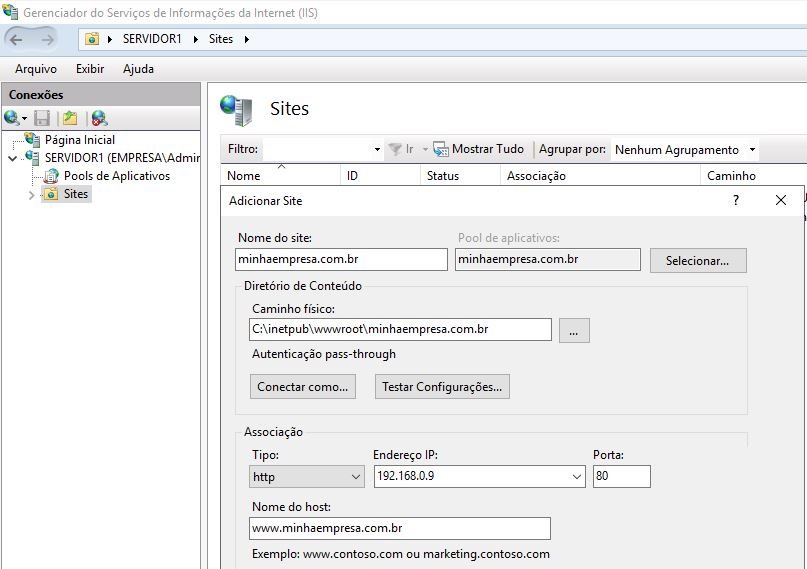Image resolution: width=807 pixels, height=569 pixels.
Task: Open the Arquivo menu
Action: coord(36,69)
